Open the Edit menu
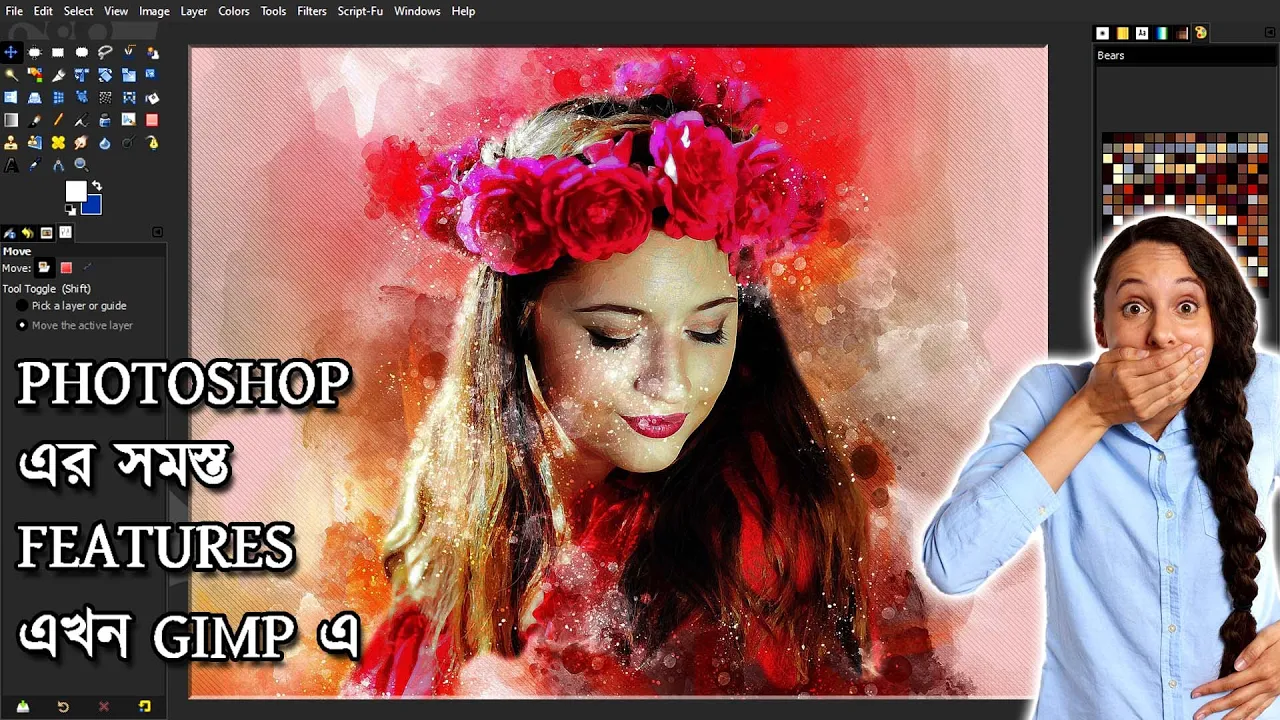 coord(43,11)
